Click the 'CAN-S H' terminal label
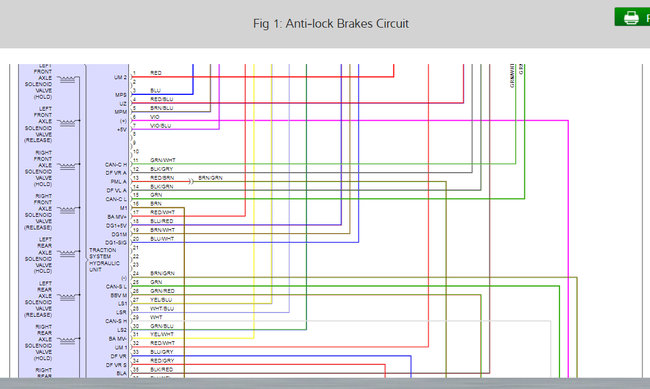Screen dimensions: 650x389 point(116,321)
